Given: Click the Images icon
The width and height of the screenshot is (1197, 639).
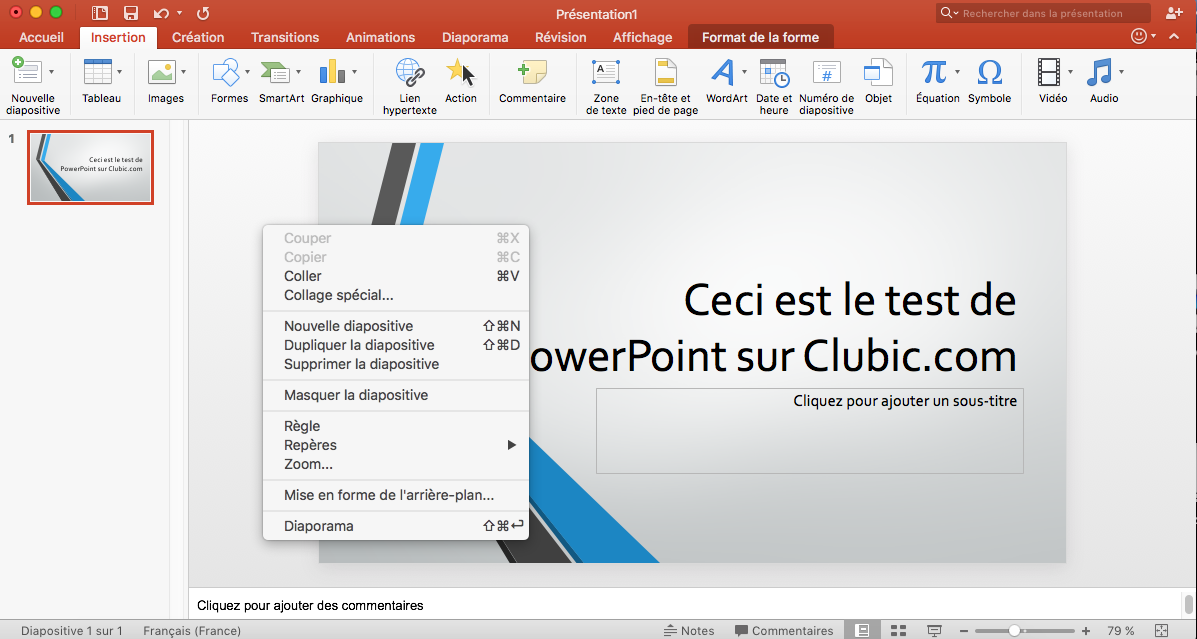Looking at the screenshot, I should click(x=163, y=72).
